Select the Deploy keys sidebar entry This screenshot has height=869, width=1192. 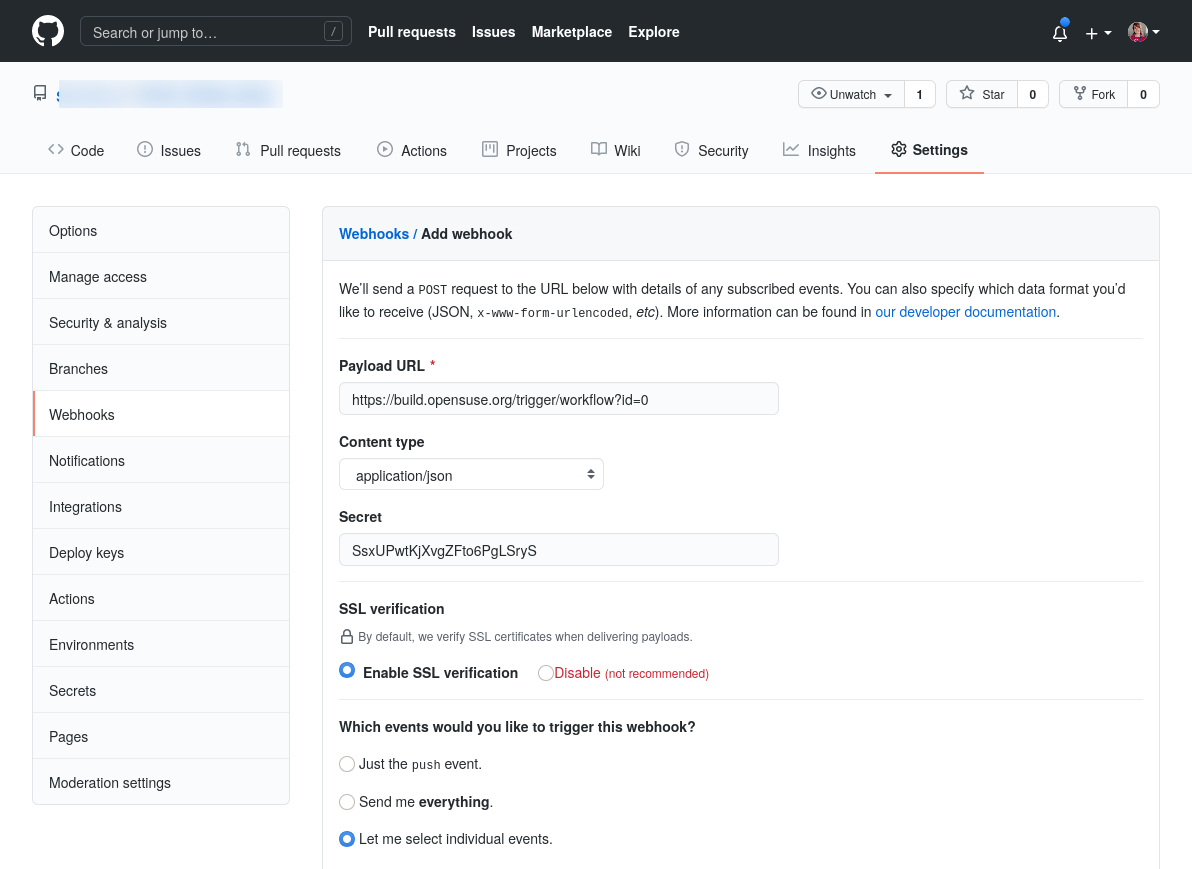(x=85, y=552)
